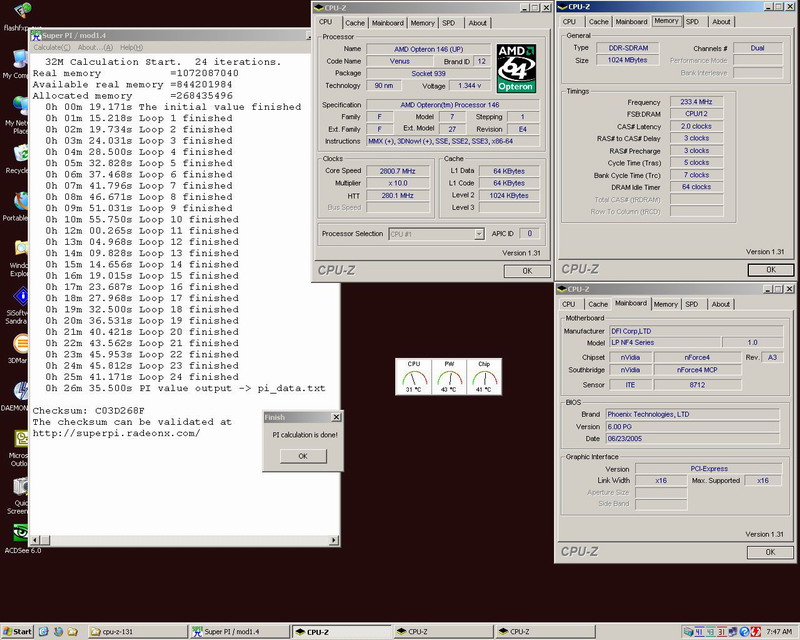
Task: Click the http://superpi.radeonx.com/ text
Action: pyautogui.click(x=116, y=433)
